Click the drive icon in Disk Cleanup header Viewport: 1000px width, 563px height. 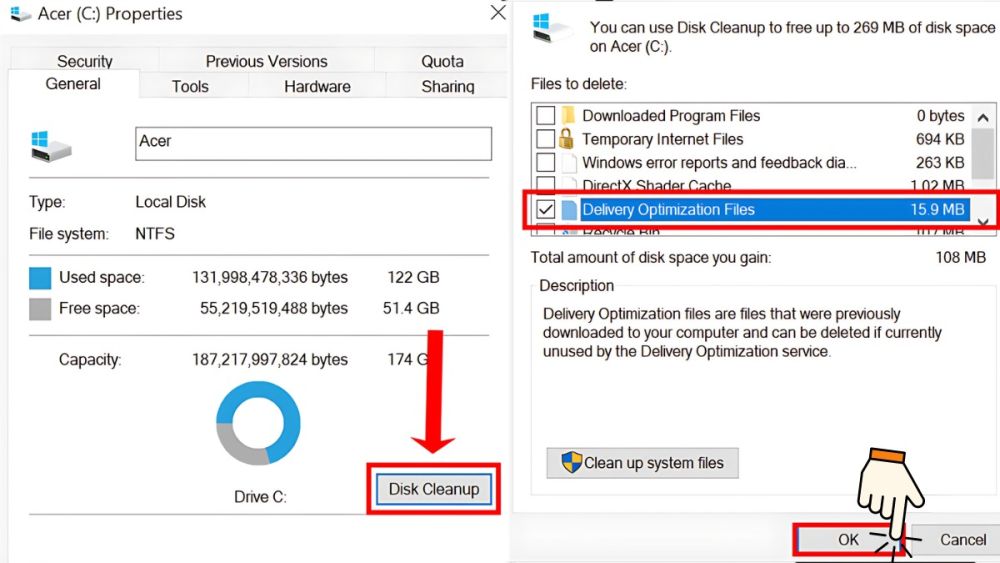(x=552, y=29)
